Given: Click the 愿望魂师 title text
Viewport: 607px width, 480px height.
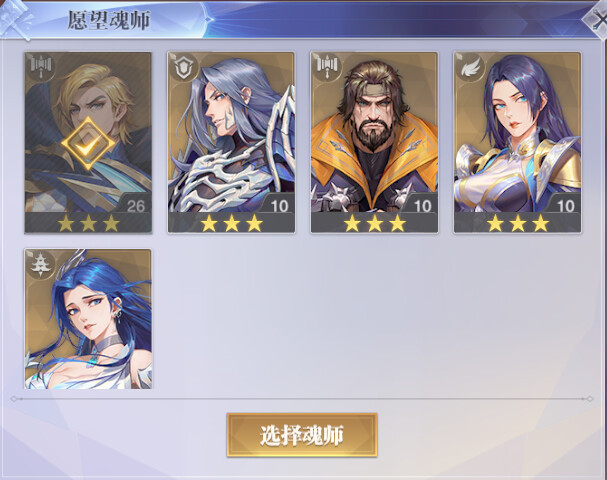Looking at the screenshot, I should 109,20.
